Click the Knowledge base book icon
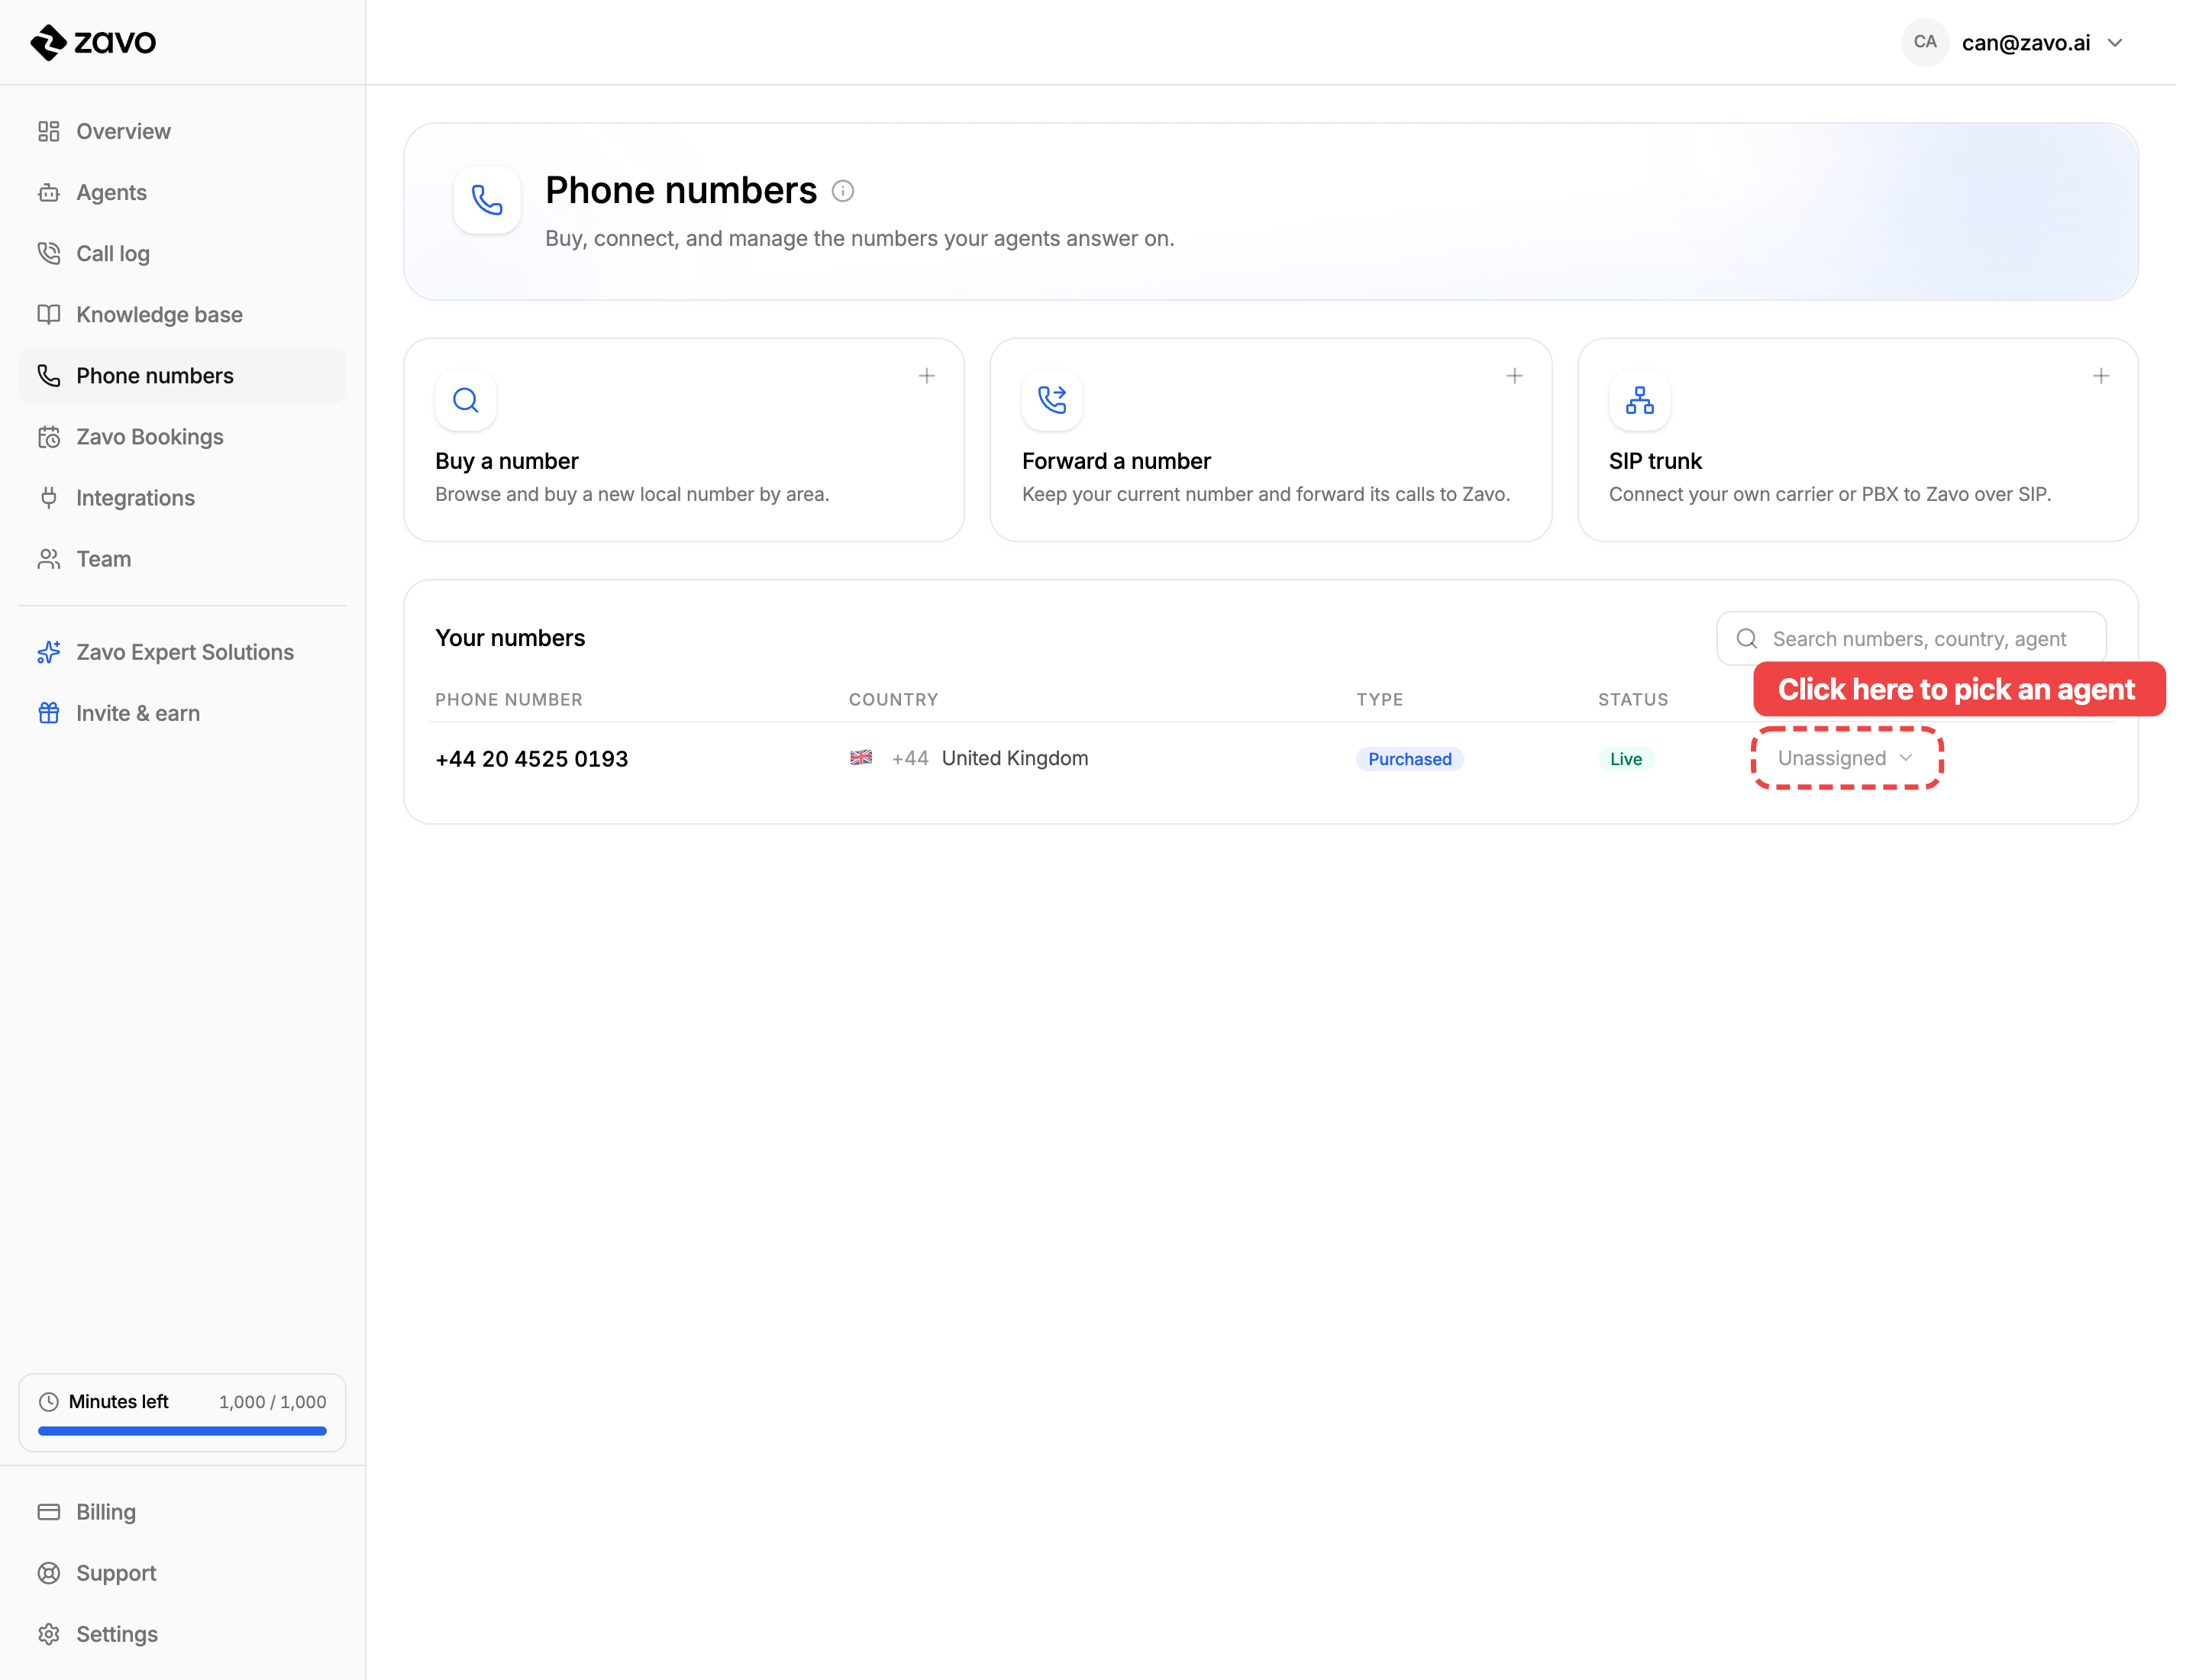The width and height of the screenshot is (2199, 1680). [x=49, y=315]
